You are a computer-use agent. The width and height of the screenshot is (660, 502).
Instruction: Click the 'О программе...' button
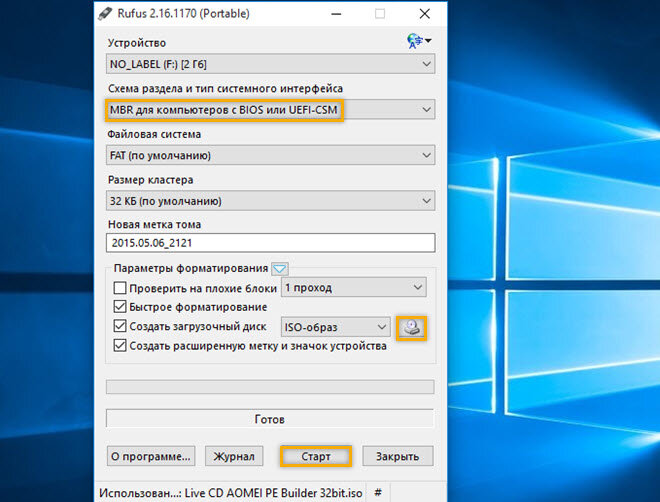point(151,456)
